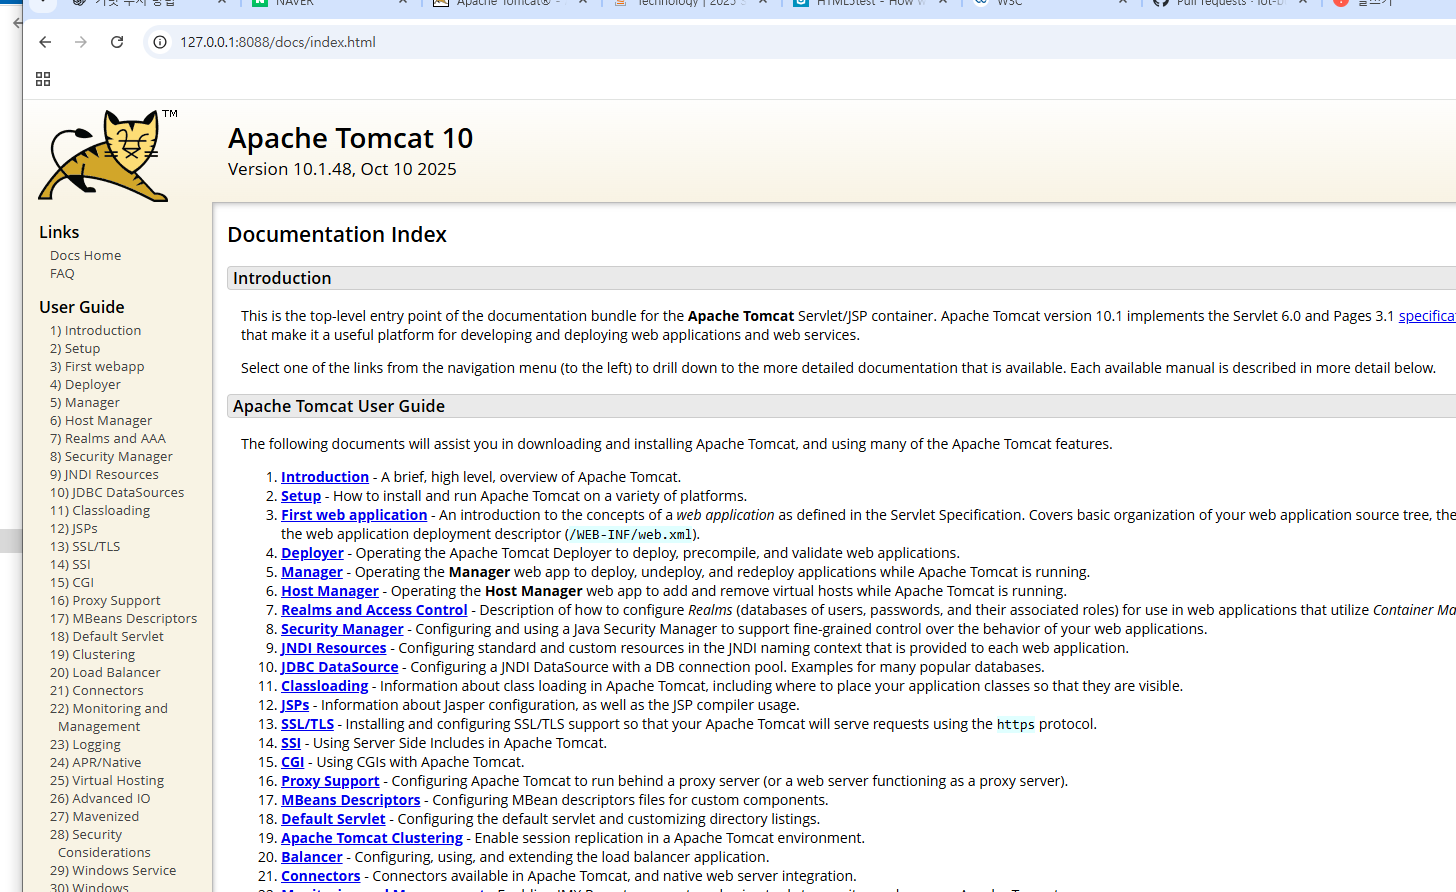Select sidebar item 21) Connectors
The width and height of the screenshot is (1456, 892).
point(97,691)
